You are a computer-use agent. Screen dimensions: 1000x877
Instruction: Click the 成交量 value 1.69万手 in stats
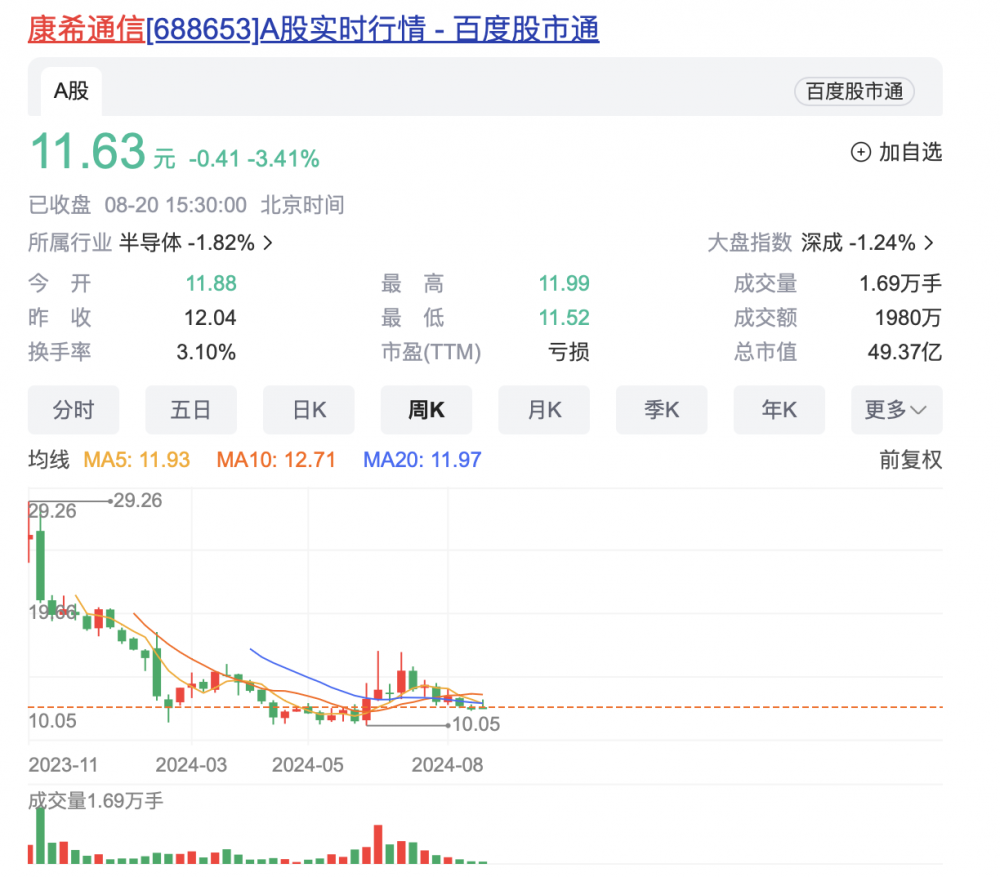coord(900,283)
